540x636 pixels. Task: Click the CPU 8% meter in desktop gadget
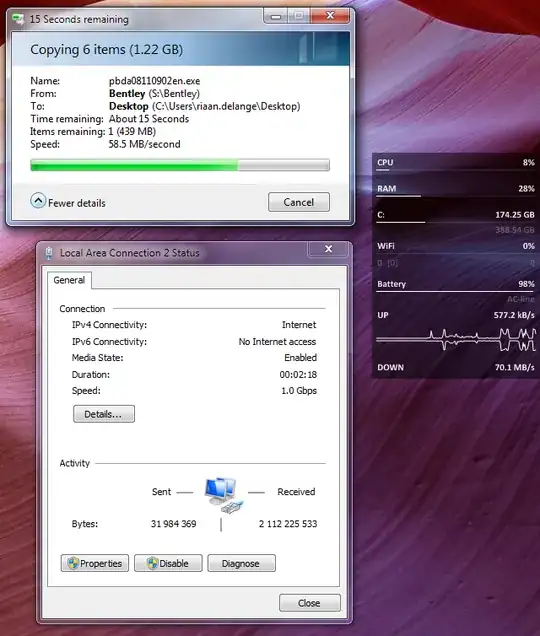[456, 163]
